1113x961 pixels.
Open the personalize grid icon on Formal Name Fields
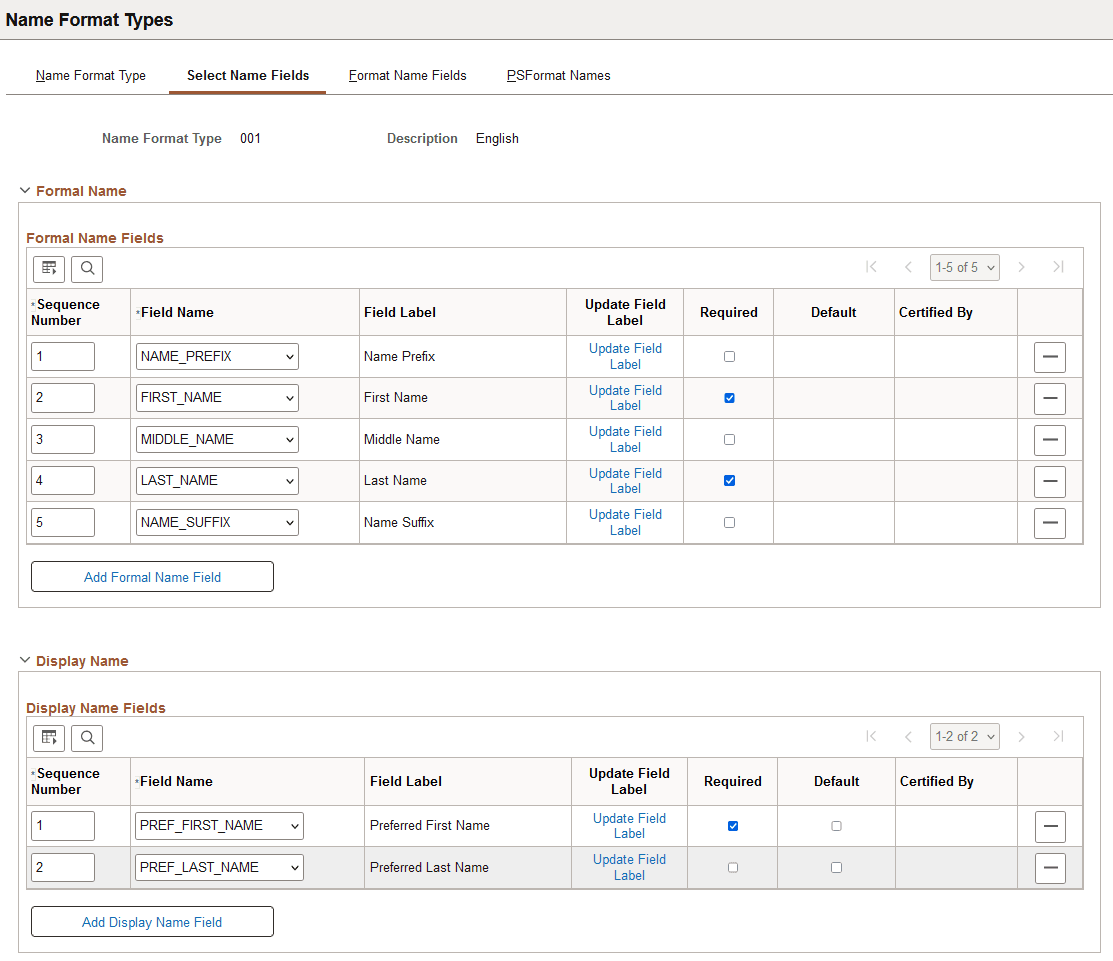(x=48, y=268)
